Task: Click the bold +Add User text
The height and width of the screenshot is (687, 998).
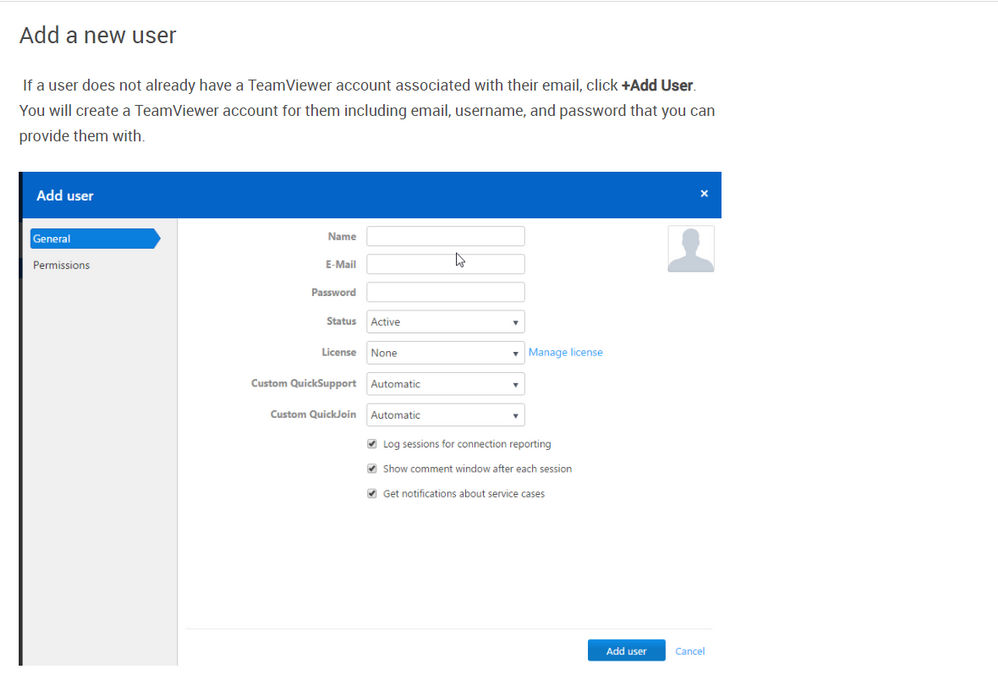Action: (657, 85)
